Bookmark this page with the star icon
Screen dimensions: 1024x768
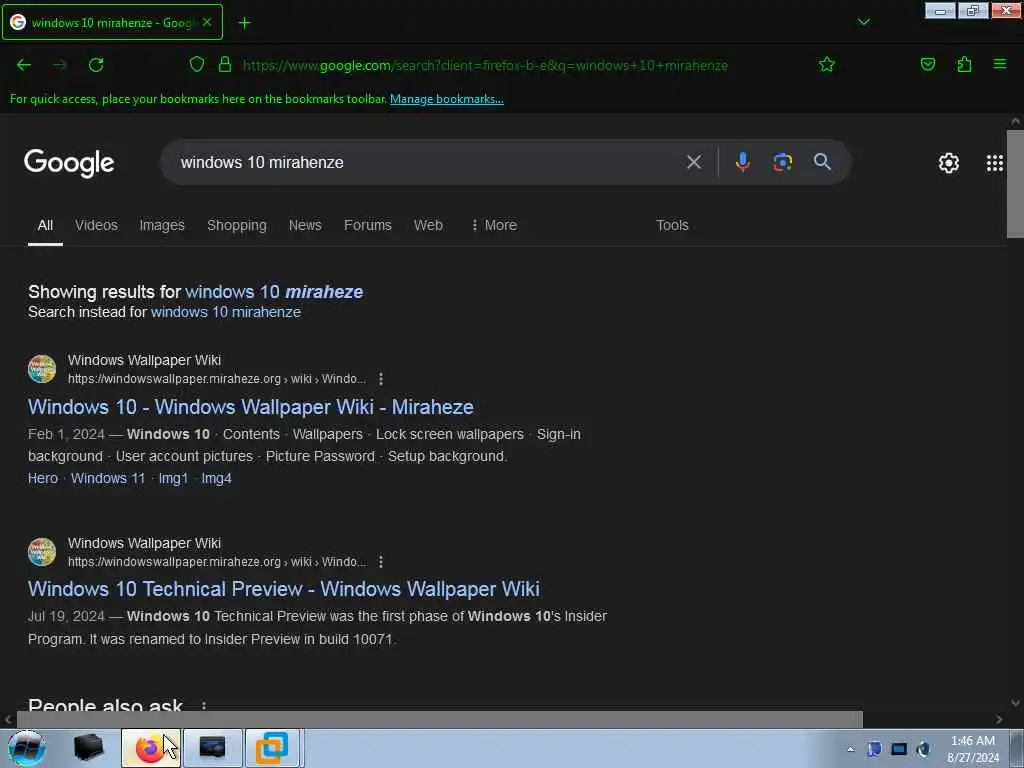point(827,65)
